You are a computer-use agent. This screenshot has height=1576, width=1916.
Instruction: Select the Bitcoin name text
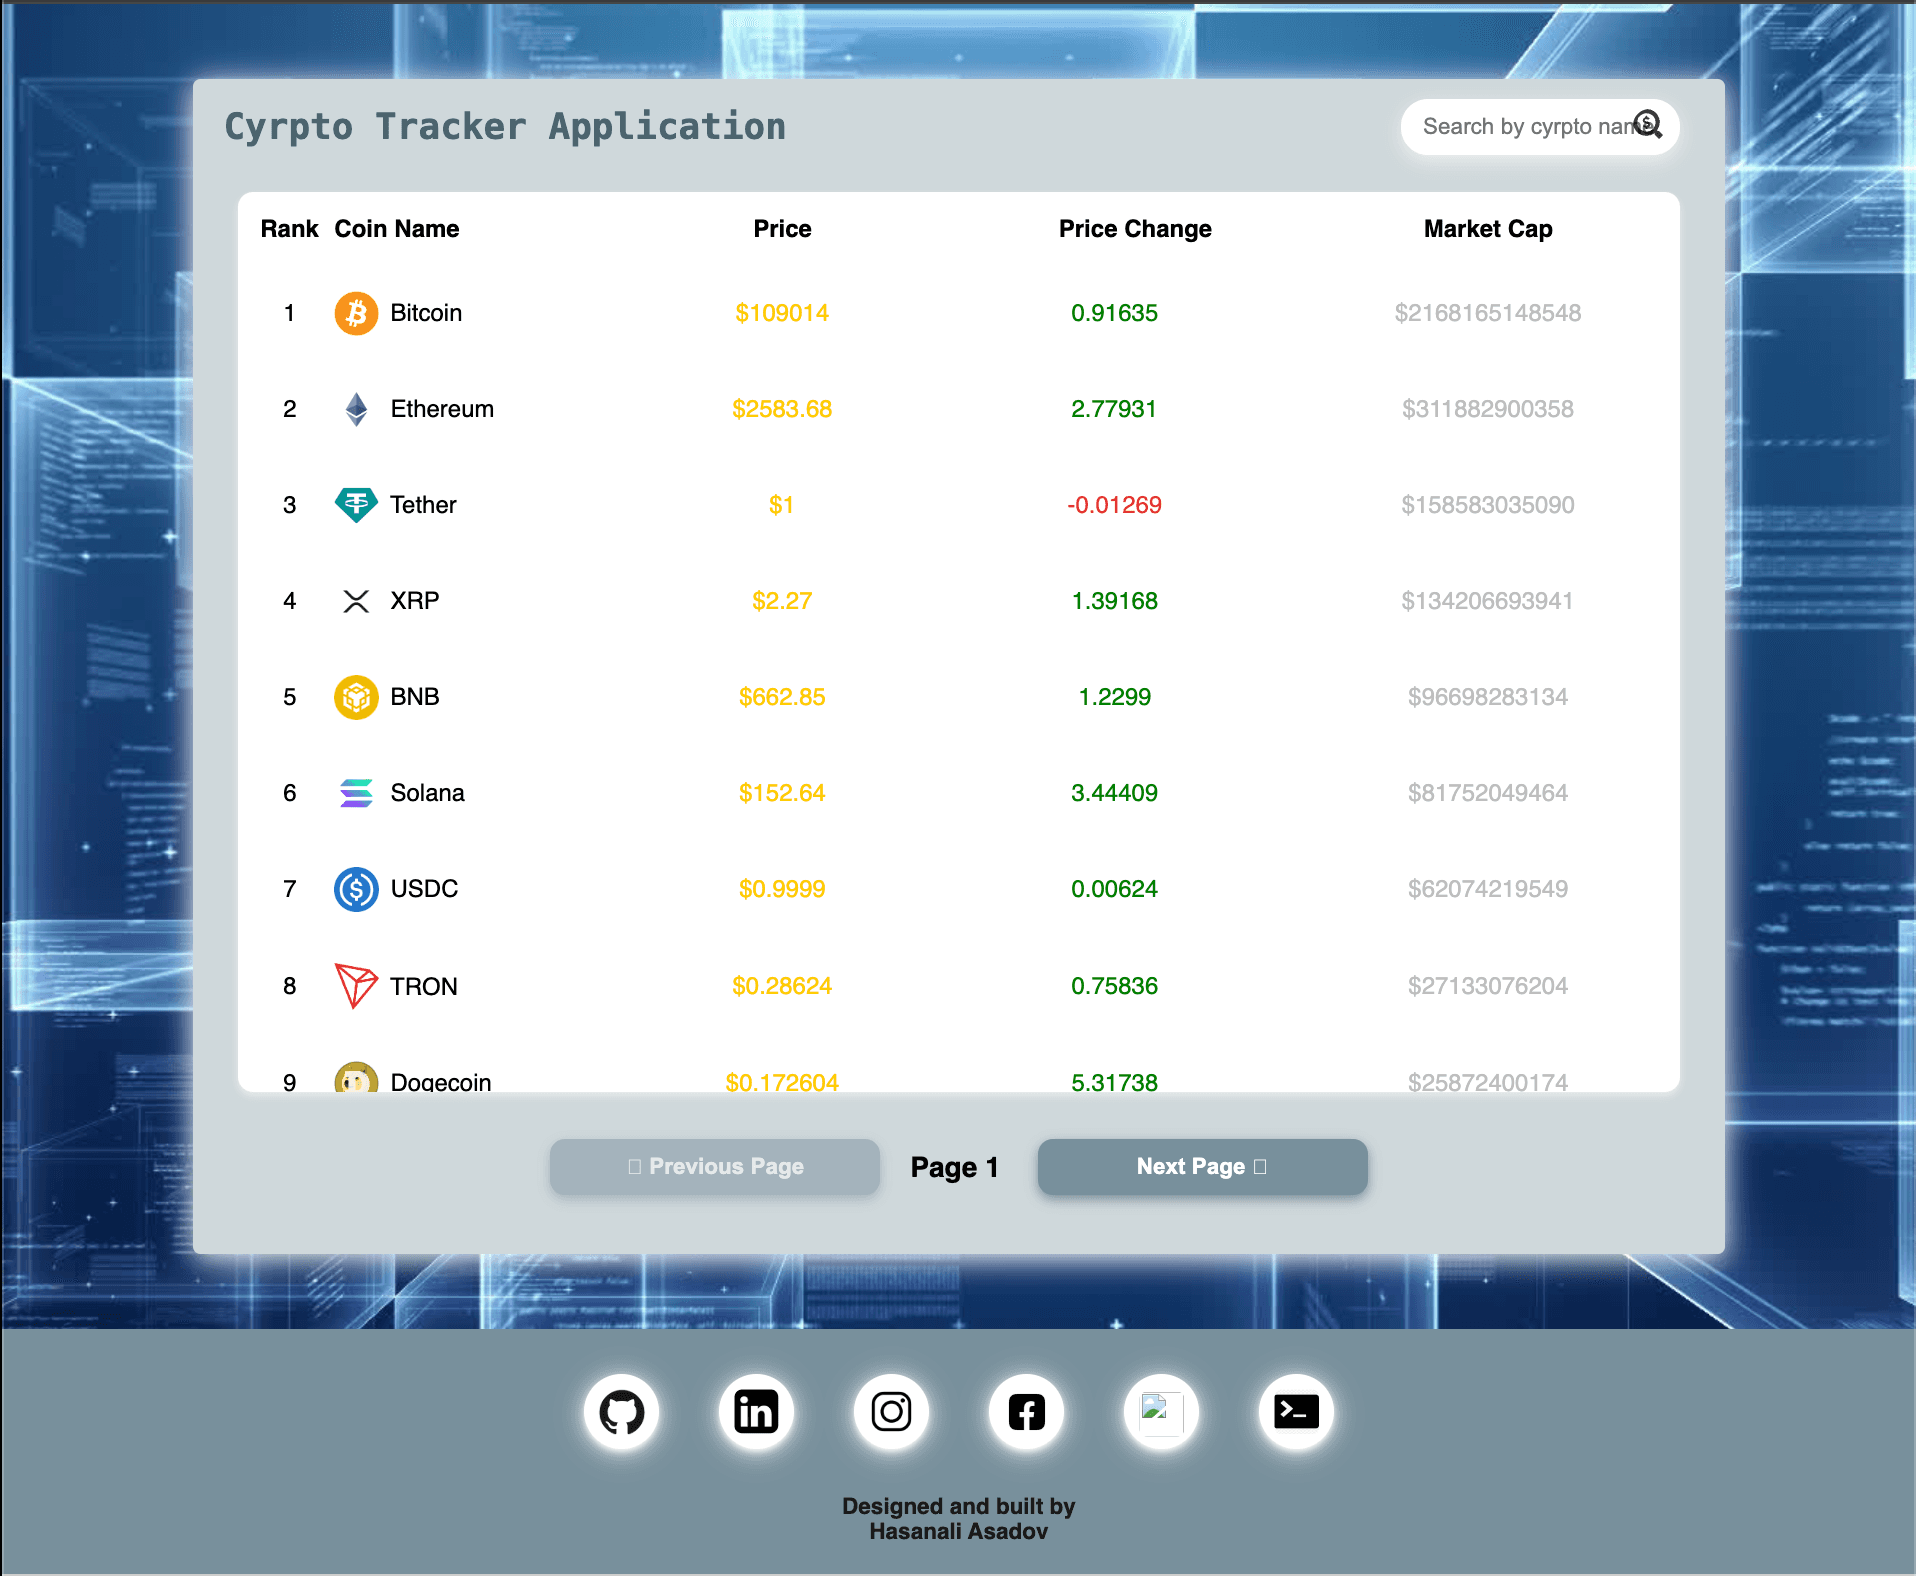(x=426, y=313)
